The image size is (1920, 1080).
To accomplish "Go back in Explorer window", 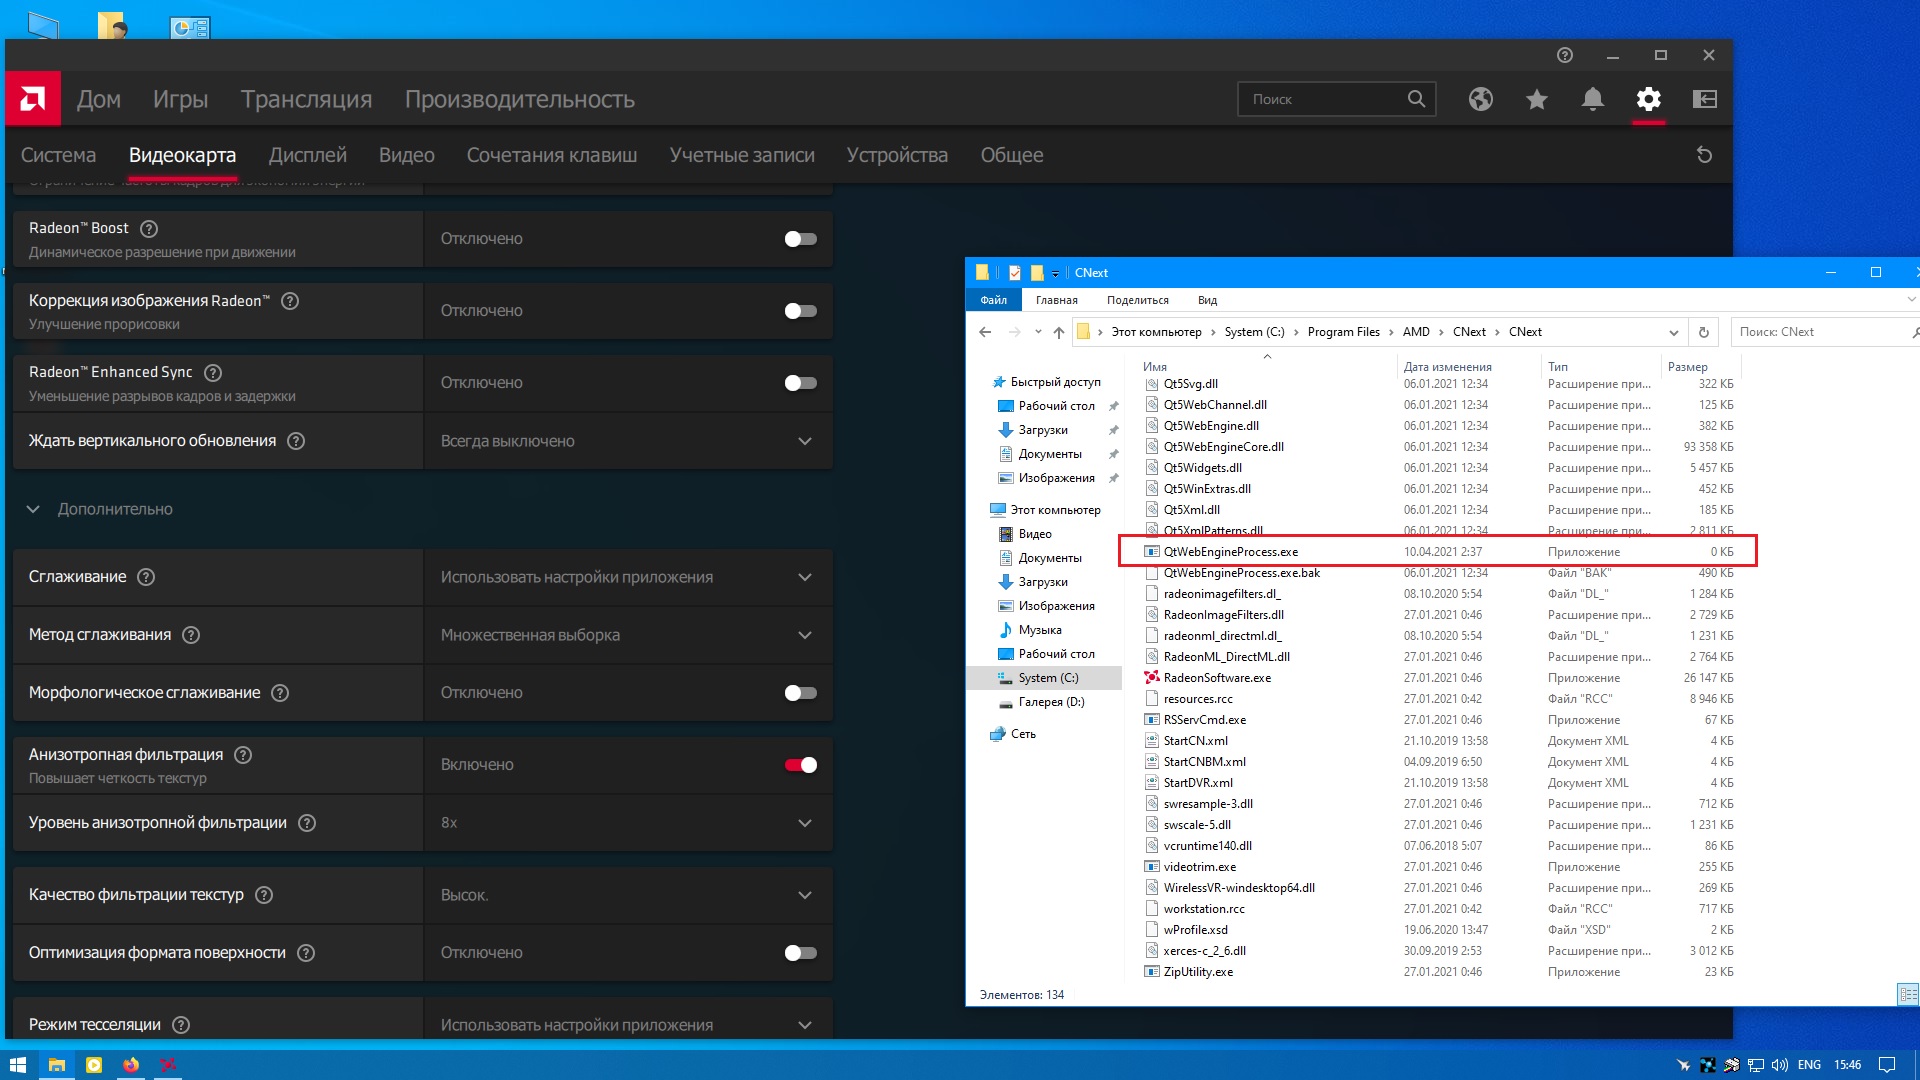I will [x=985, y=332].
